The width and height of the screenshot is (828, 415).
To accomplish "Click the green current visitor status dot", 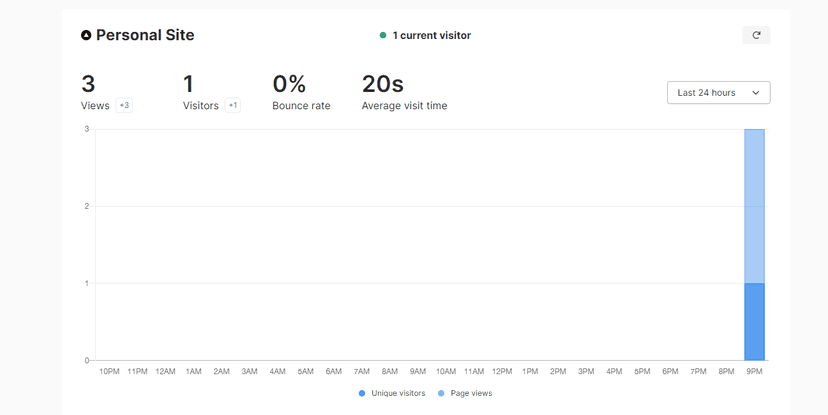I will click(383, 35).
